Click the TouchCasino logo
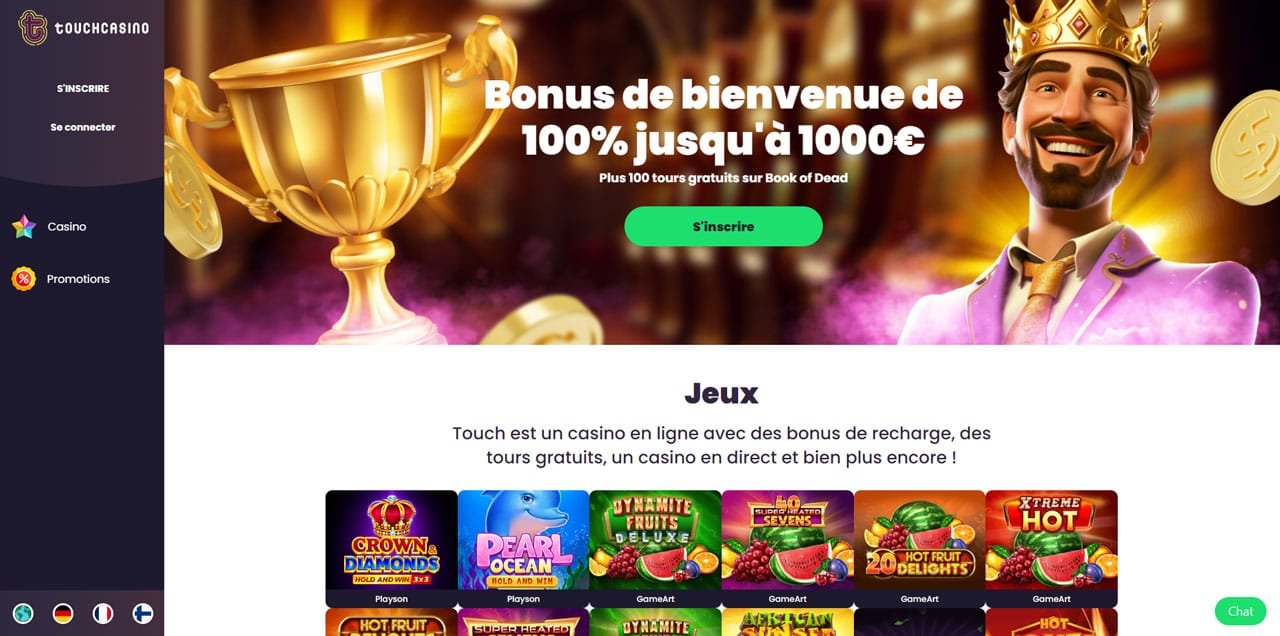The height and width of the screenshot is (636, 1280). tap(83, 27)
